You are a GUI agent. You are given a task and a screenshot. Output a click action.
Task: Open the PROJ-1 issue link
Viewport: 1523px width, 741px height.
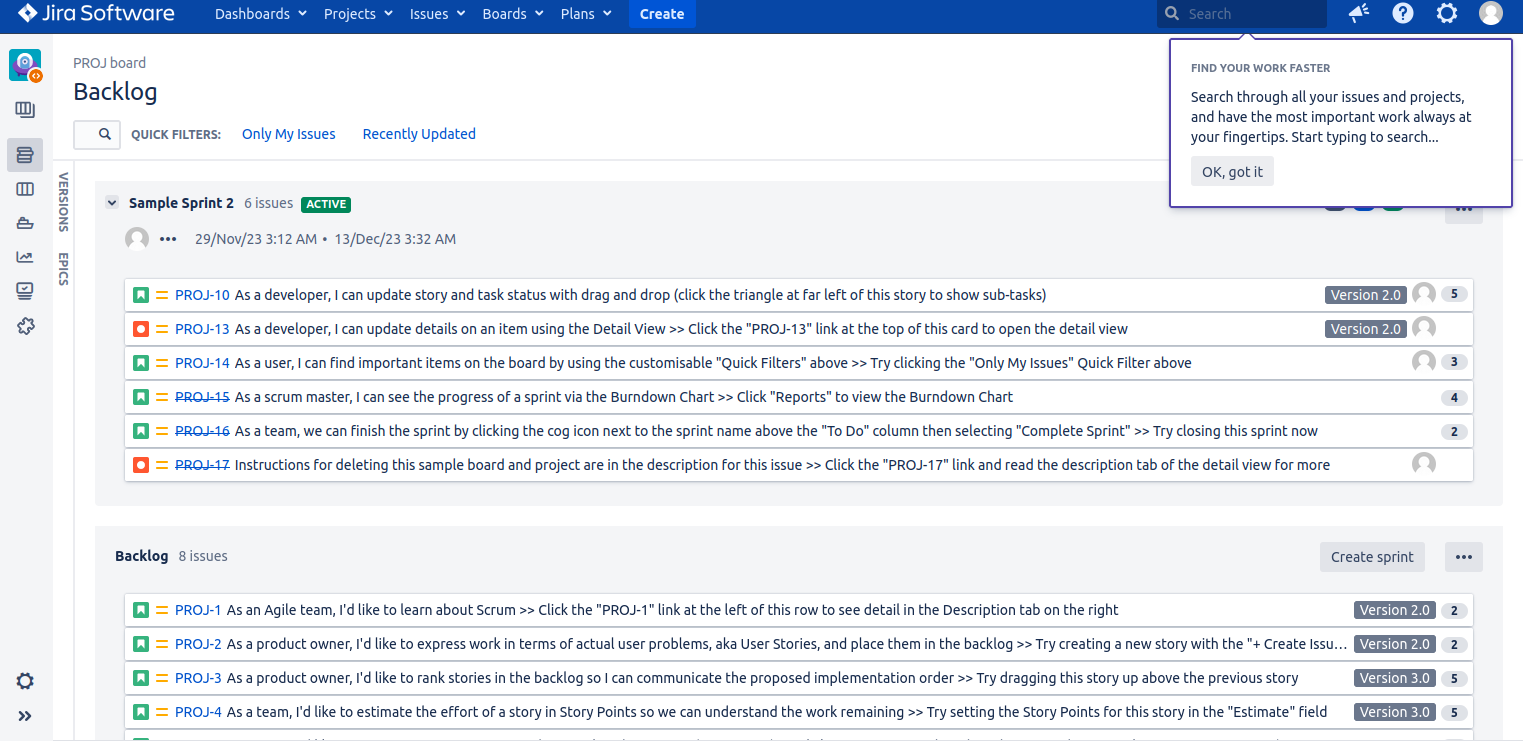[x=198, y=610]
